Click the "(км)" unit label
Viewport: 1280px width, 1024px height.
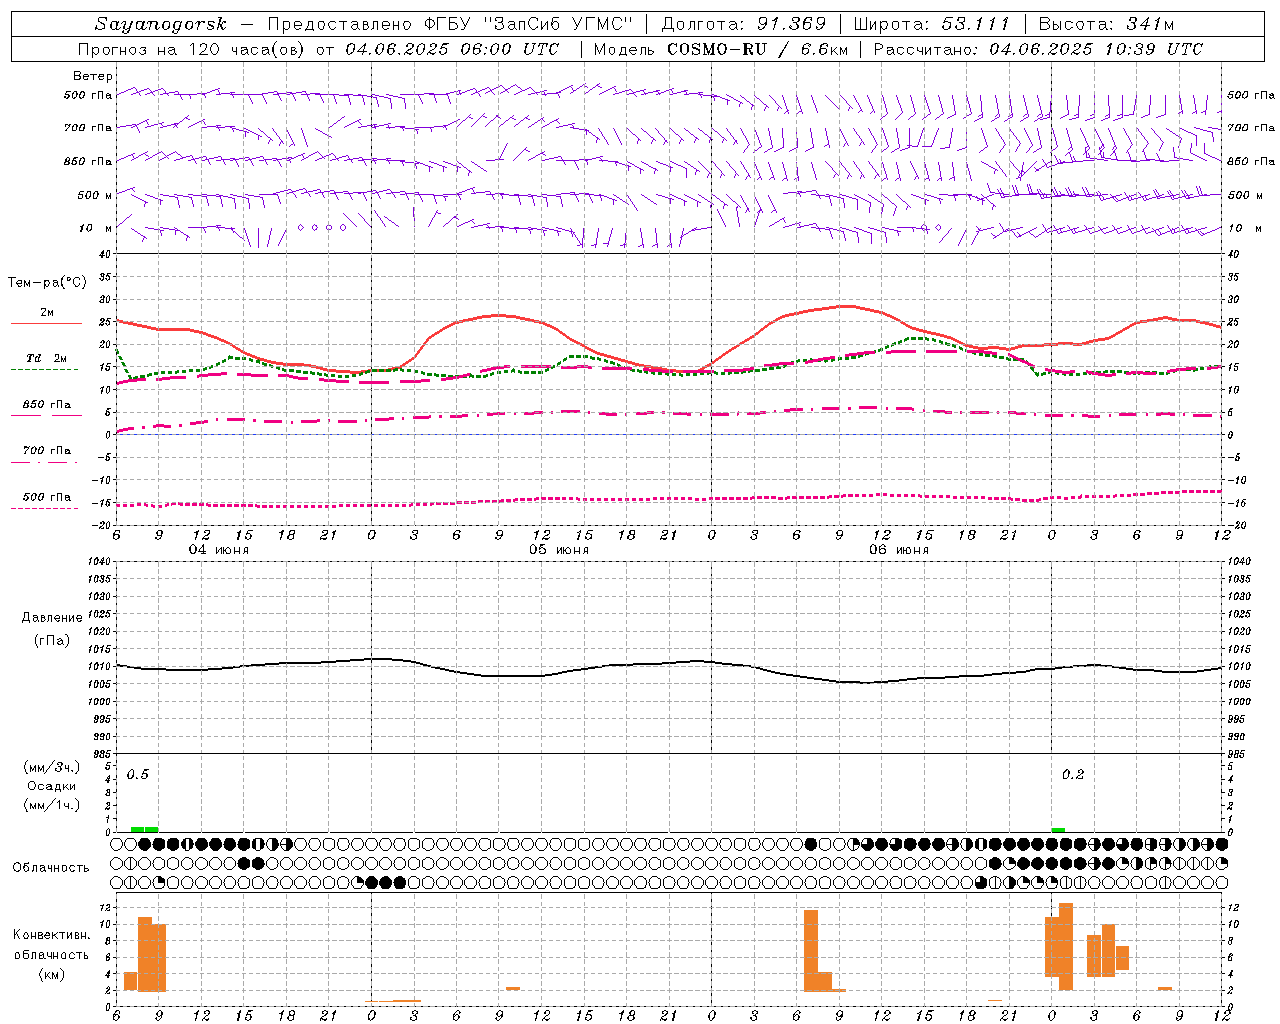52,974
